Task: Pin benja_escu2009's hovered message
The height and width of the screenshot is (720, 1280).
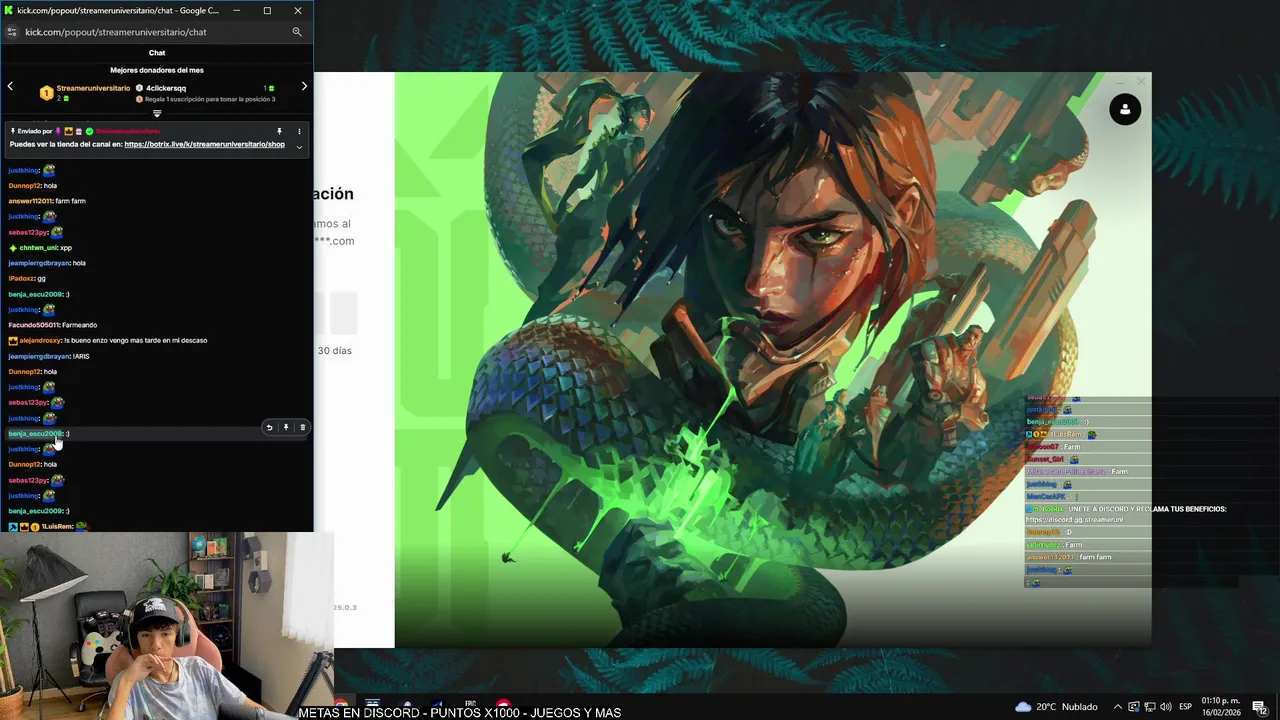Action: [x=286, y=428]
